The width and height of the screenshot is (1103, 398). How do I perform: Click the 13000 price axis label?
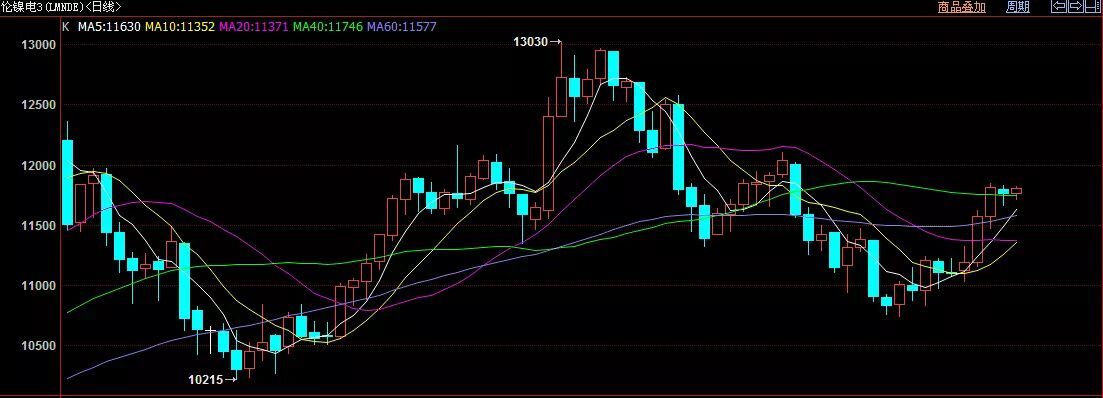point(39,45)
